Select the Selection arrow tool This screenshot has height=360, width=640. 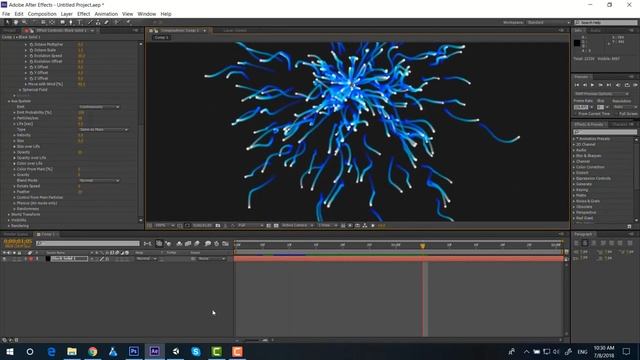7,22
